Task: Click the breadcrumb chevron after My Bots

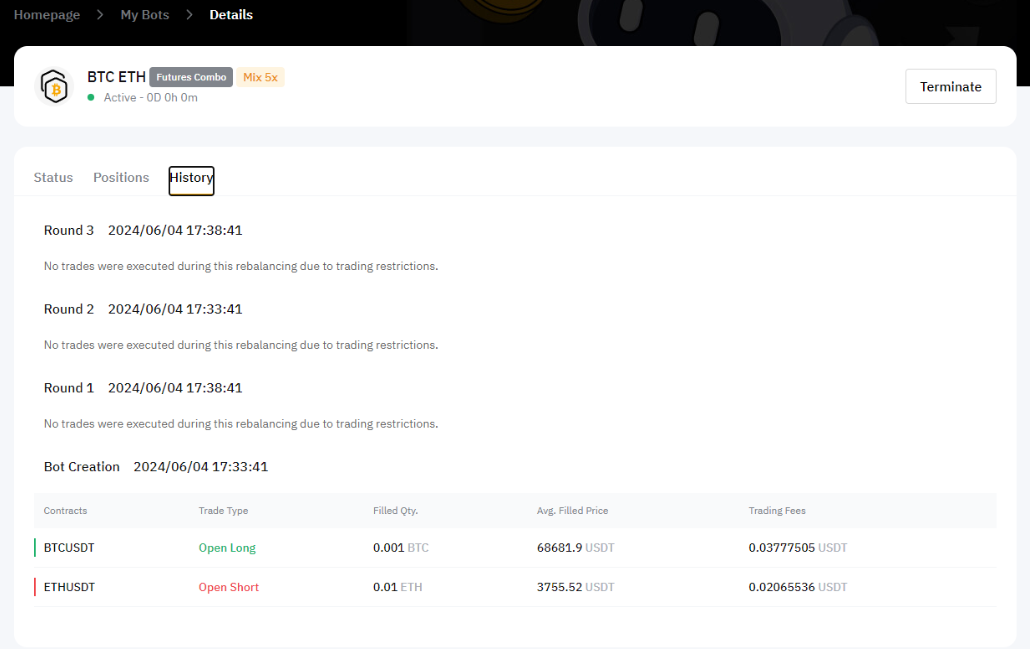Action: coord(189,15)
